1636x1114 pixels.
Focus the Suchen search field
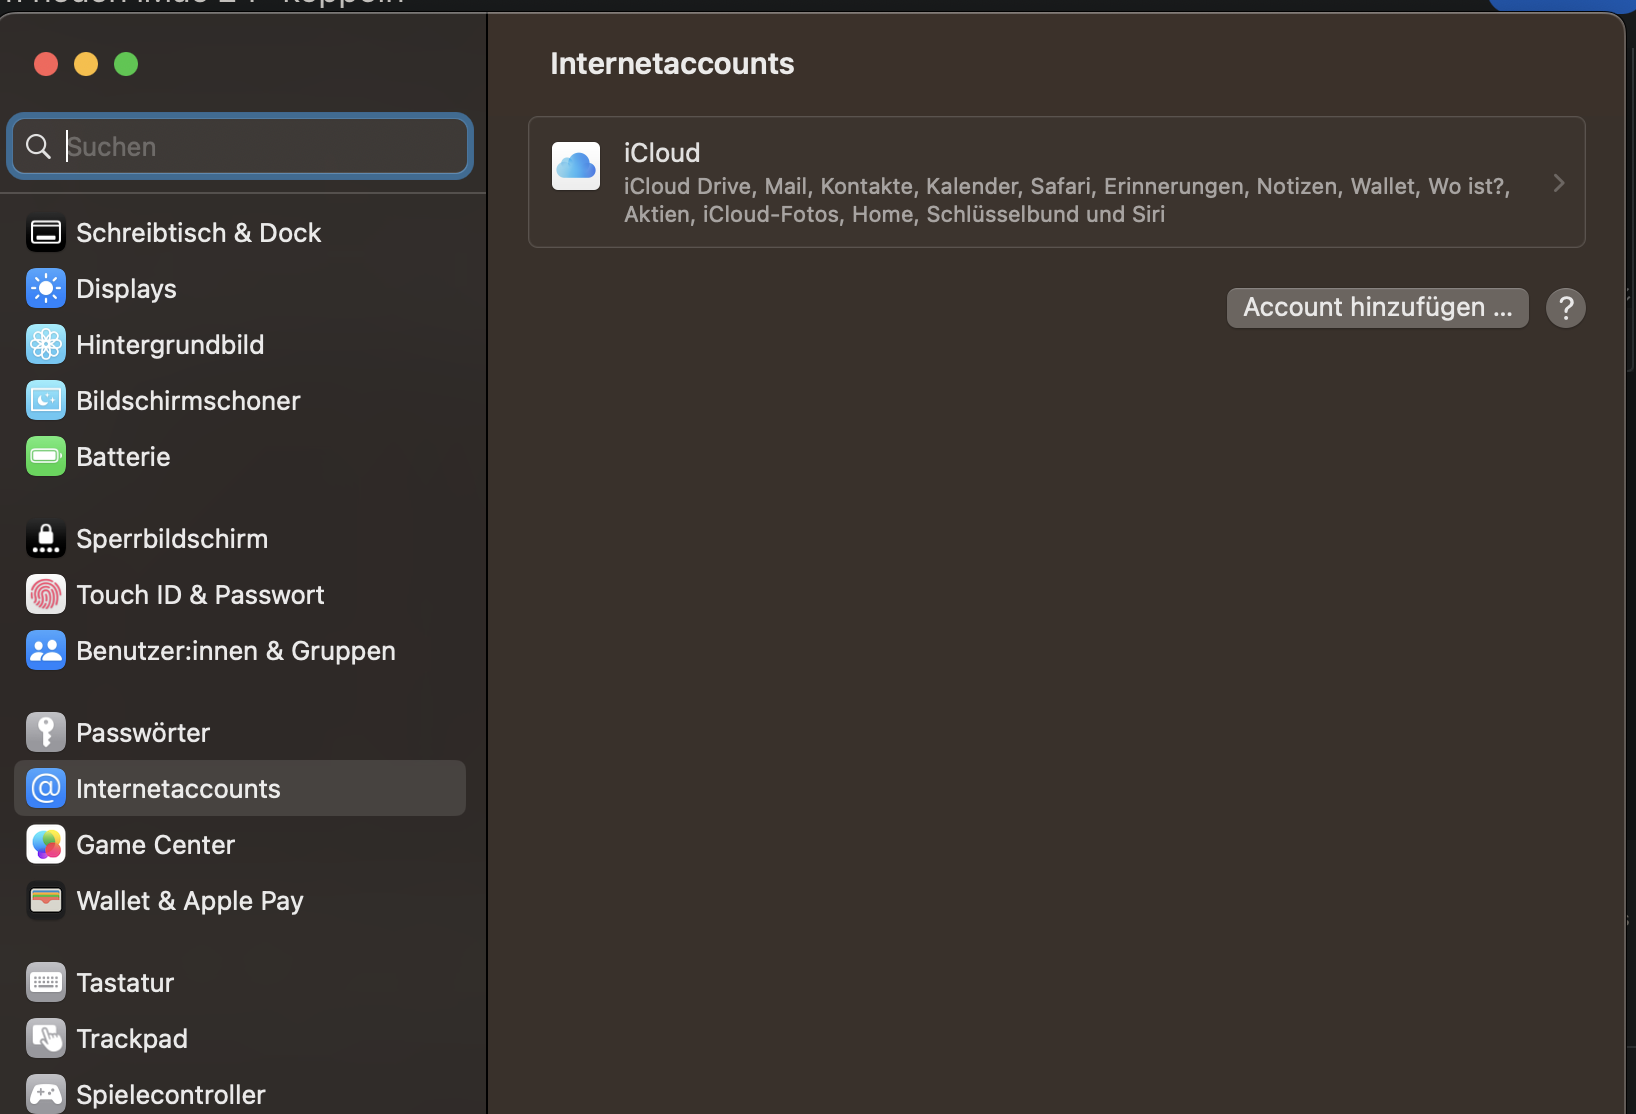[260, 147]
